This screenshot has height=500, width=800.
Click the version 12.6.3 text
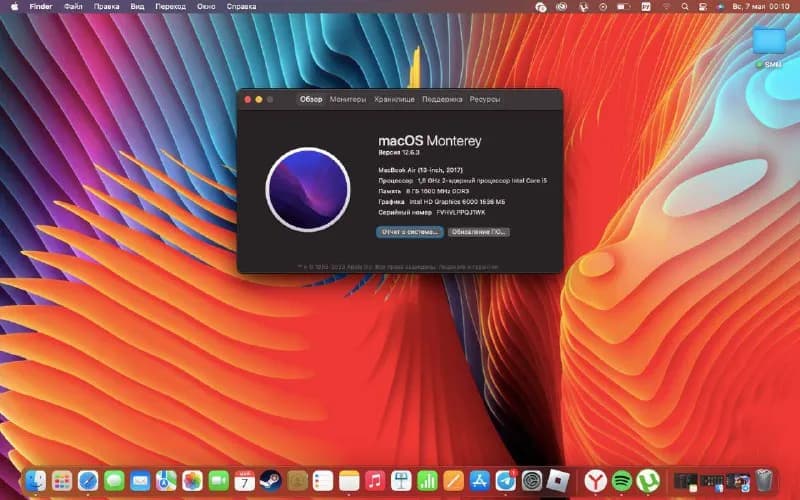click(399, 153)
